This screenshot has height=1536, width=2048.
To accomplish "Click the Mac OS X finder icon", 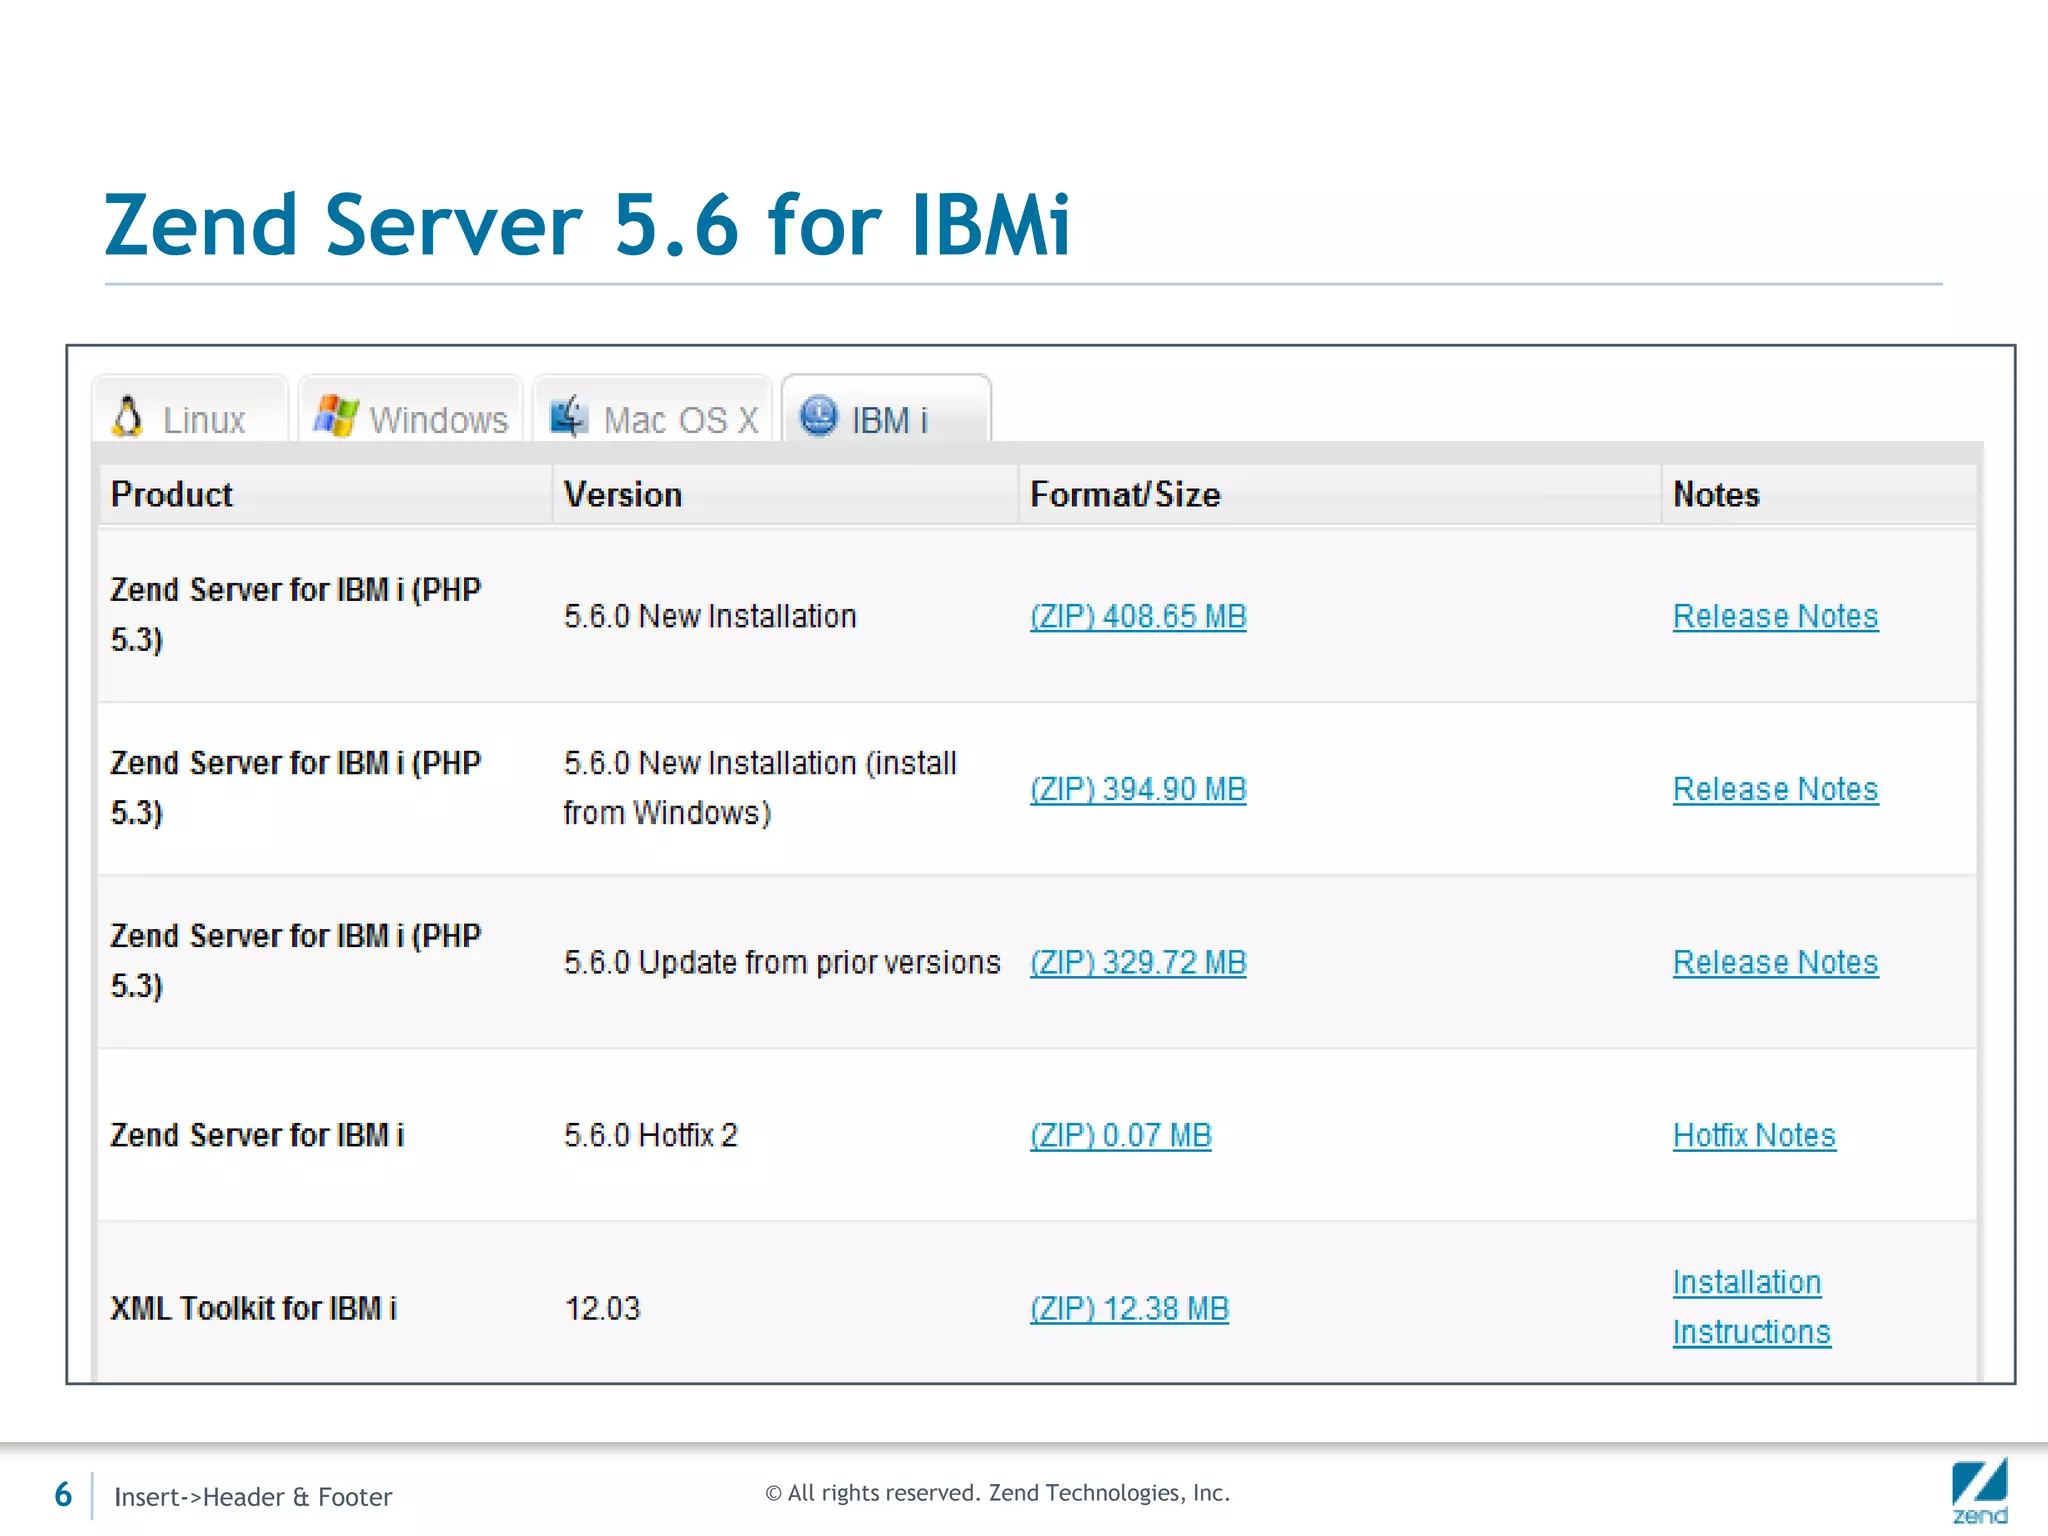I will click(x=569, y=416).
